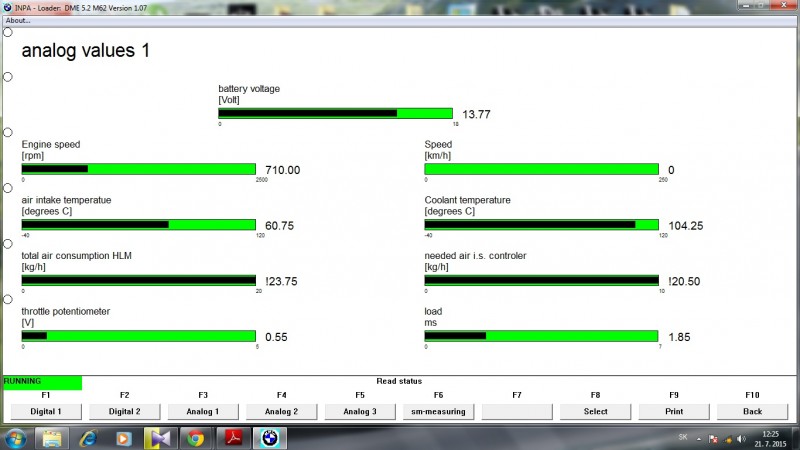
Task: Click the needed air i.s. controler label
Action: [x=476, y=256]
